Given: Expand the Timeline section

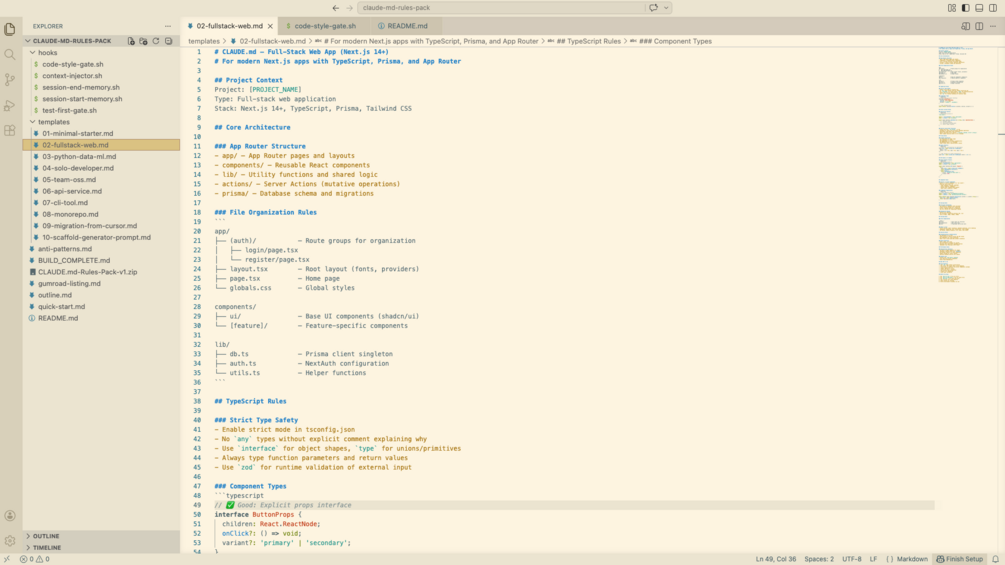Looking at the screenshot, I should click(47, 548).
